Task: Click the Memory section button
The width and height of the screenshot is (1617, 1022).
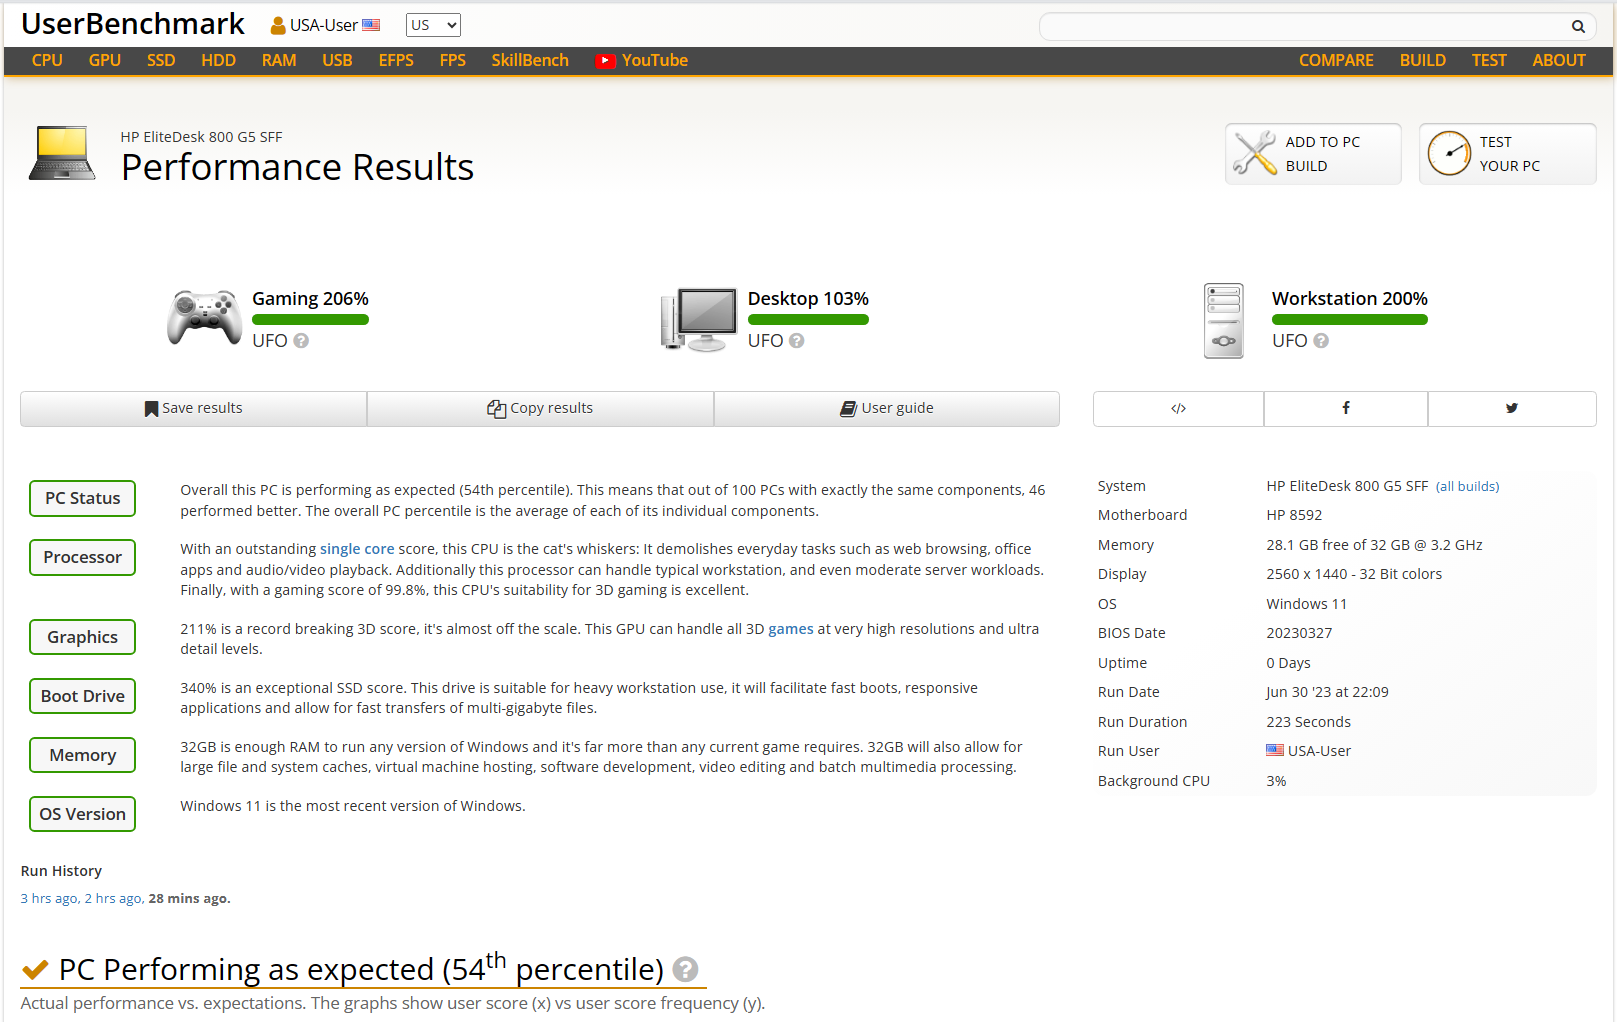Action: [x=83, y=755]
